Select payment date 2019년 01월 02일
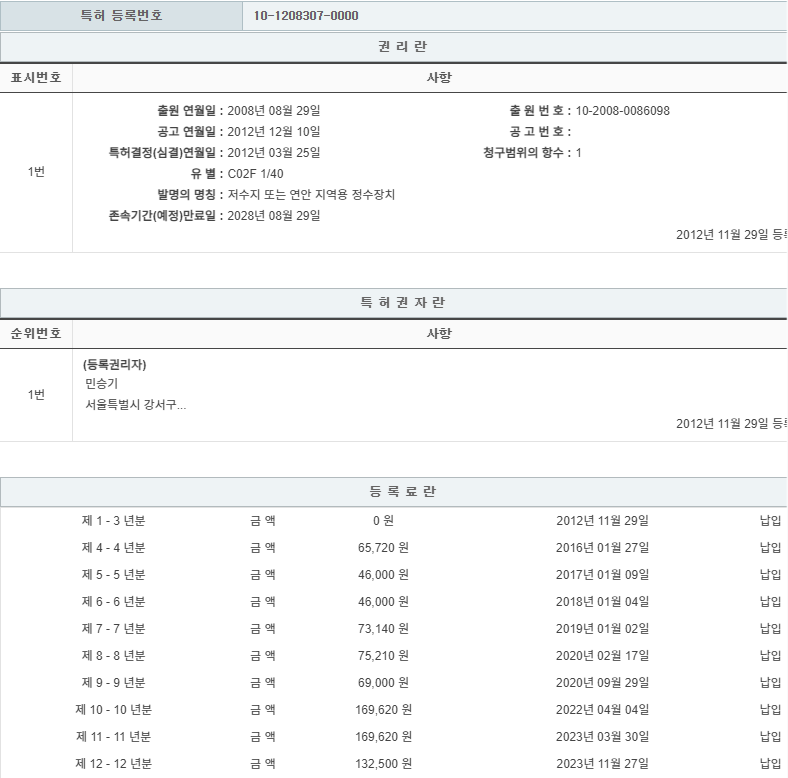The height and width of the screenshot is (778, 788). (x=602, y=629)
